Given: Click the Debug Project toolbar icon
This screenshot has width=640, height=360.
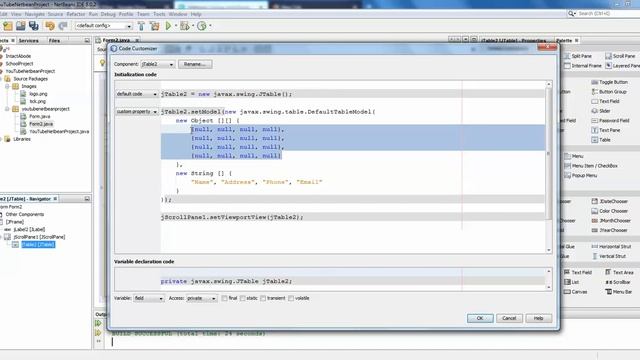Looking at the screenshot, I should tap(184, 26).
